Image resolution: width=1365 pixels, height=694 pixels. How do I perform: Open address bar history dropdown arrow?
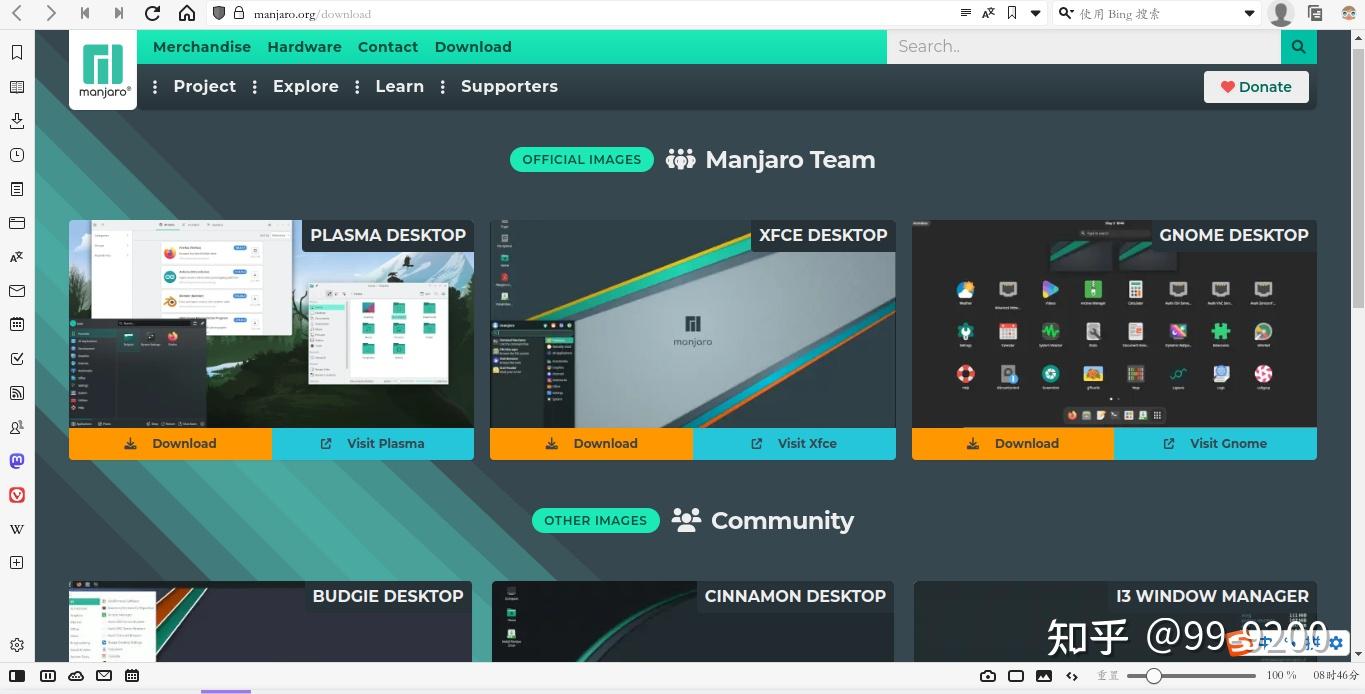(1036, 13)
